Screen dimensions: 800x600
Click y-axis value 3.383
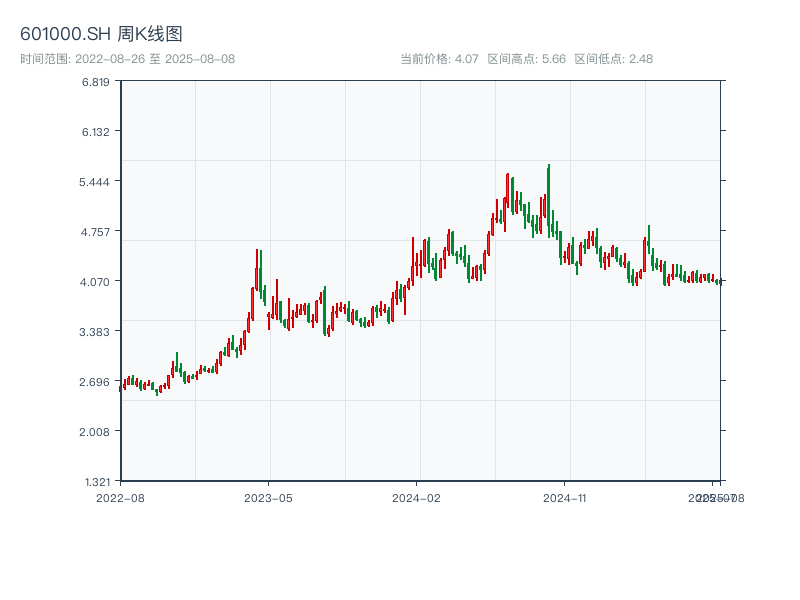[x=94, y=332]
